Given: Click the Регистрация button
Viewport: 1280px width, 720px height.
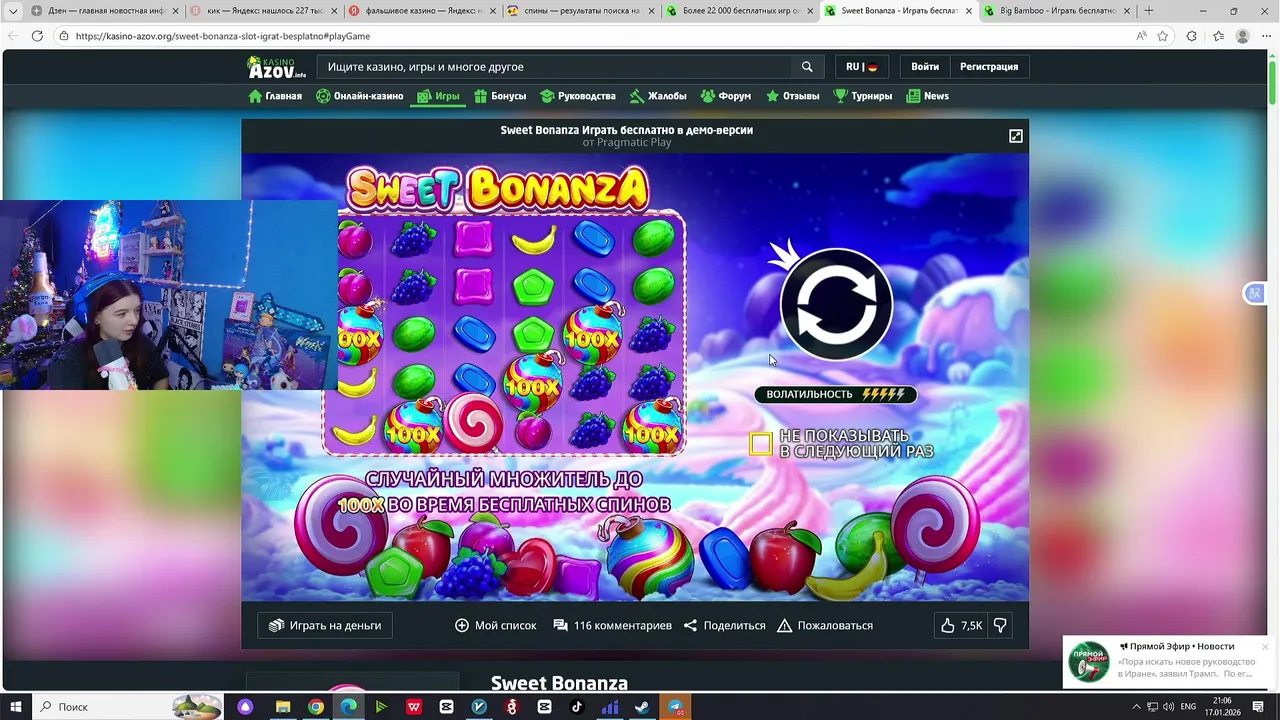Looking at the screenshot, I should [x=989, y=67].
